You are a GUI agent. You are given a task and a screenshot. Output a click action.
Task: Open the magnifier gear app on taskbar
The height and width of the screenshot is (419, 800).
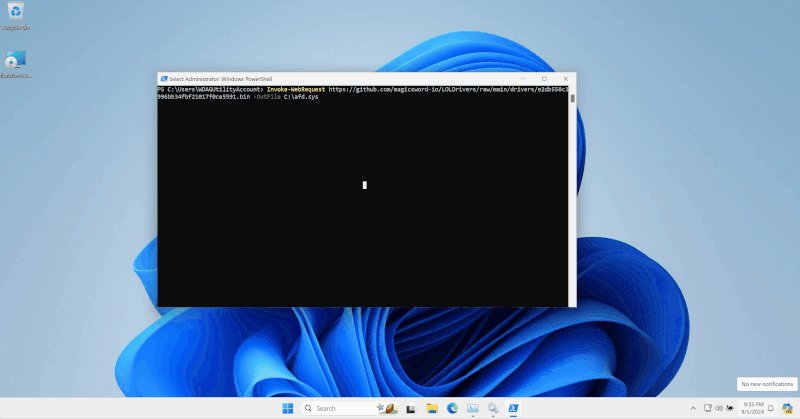coord(493,408)
